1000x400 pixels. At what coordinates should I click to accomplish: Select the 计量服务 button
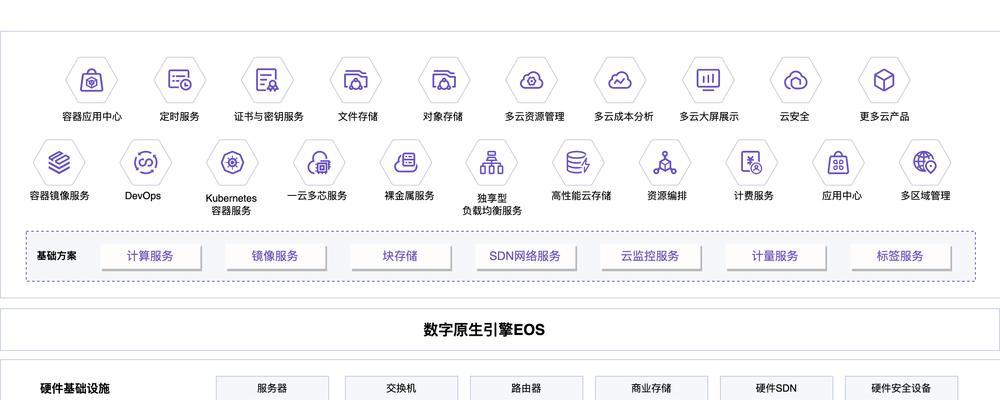(x=776, y=256)
